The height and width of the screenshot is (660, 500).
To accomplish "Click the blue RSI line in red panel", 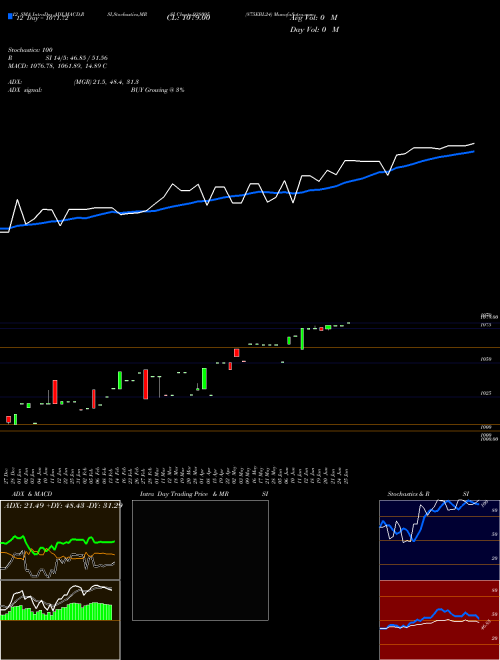I will (429, 619).
